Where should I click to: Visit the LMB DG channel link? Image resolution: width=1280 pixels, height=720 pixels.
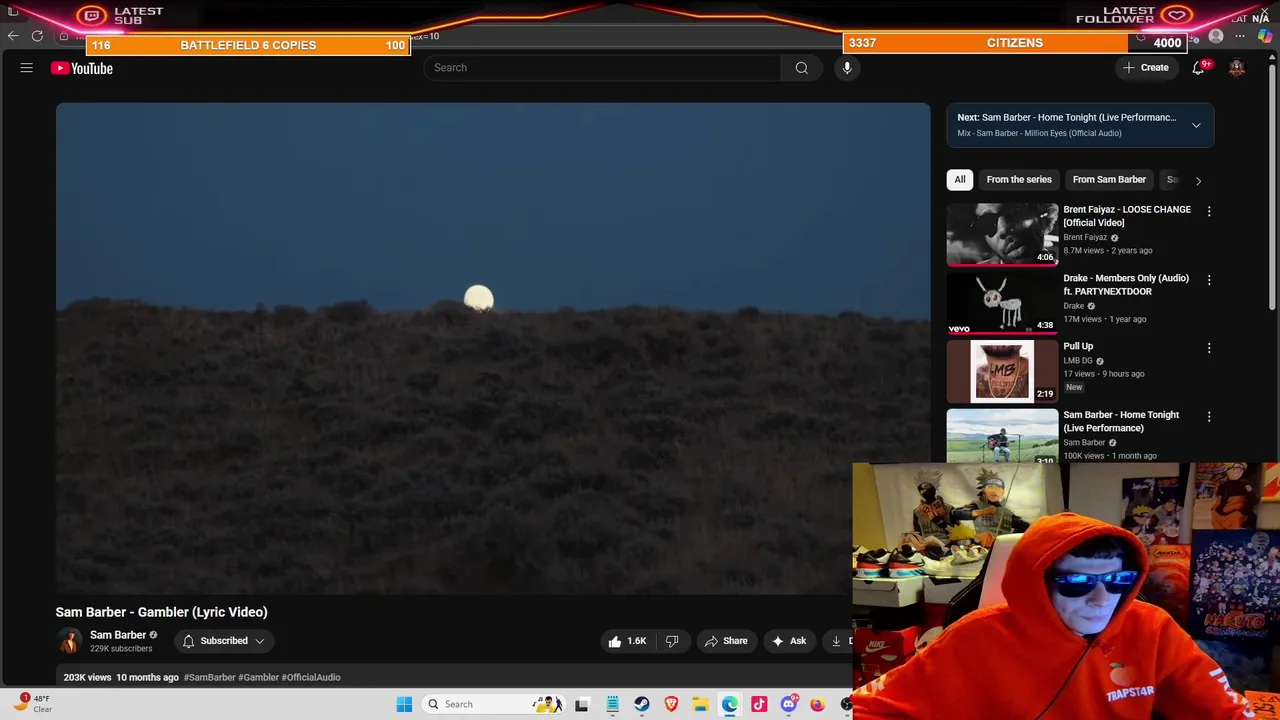pos(1078,361)
